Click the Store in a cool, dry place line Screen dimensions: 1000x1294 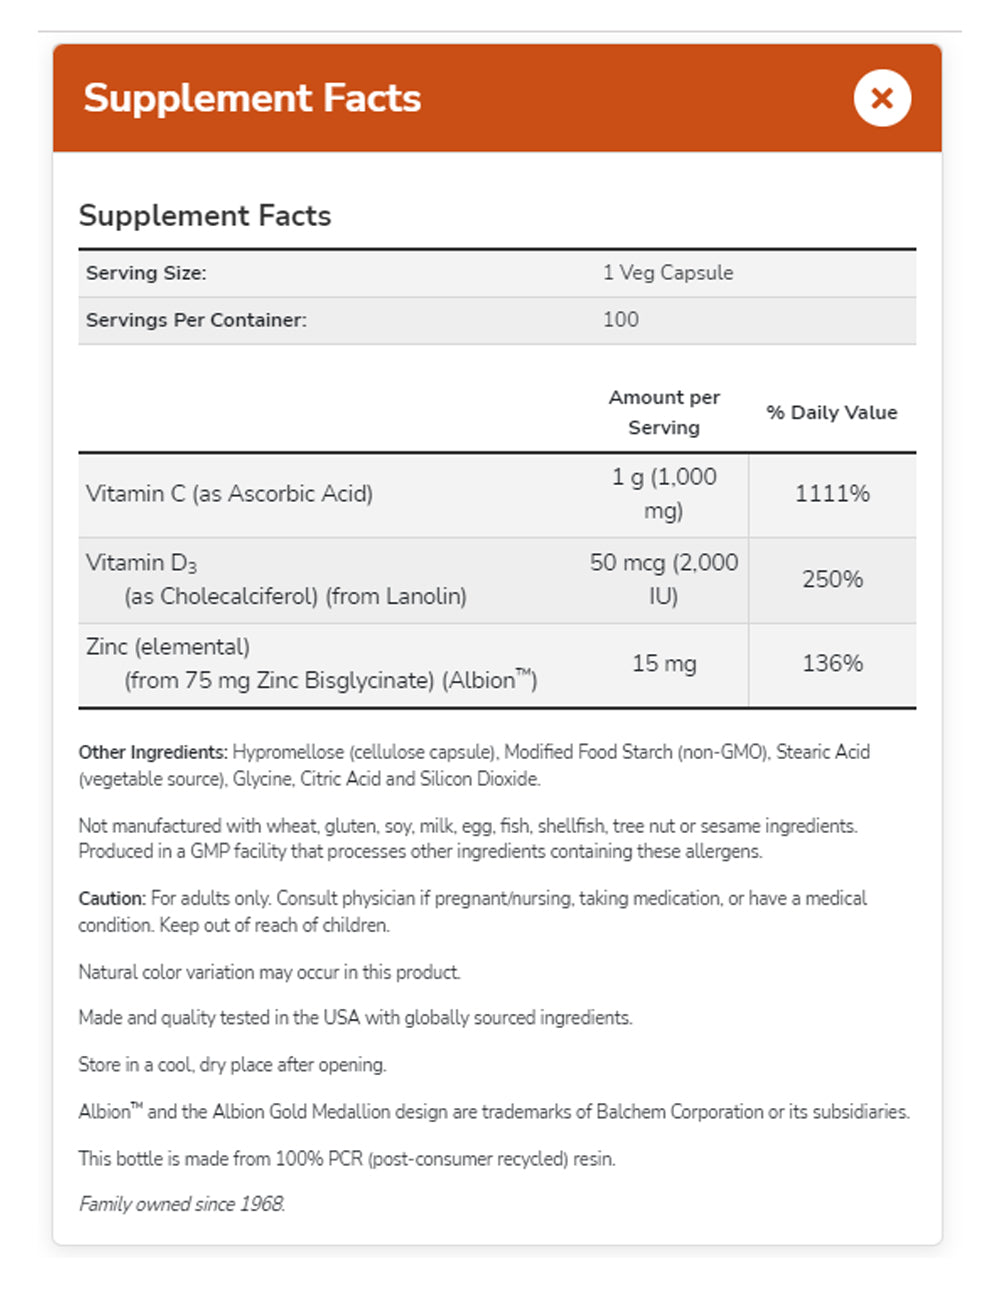coord(232,1065)
